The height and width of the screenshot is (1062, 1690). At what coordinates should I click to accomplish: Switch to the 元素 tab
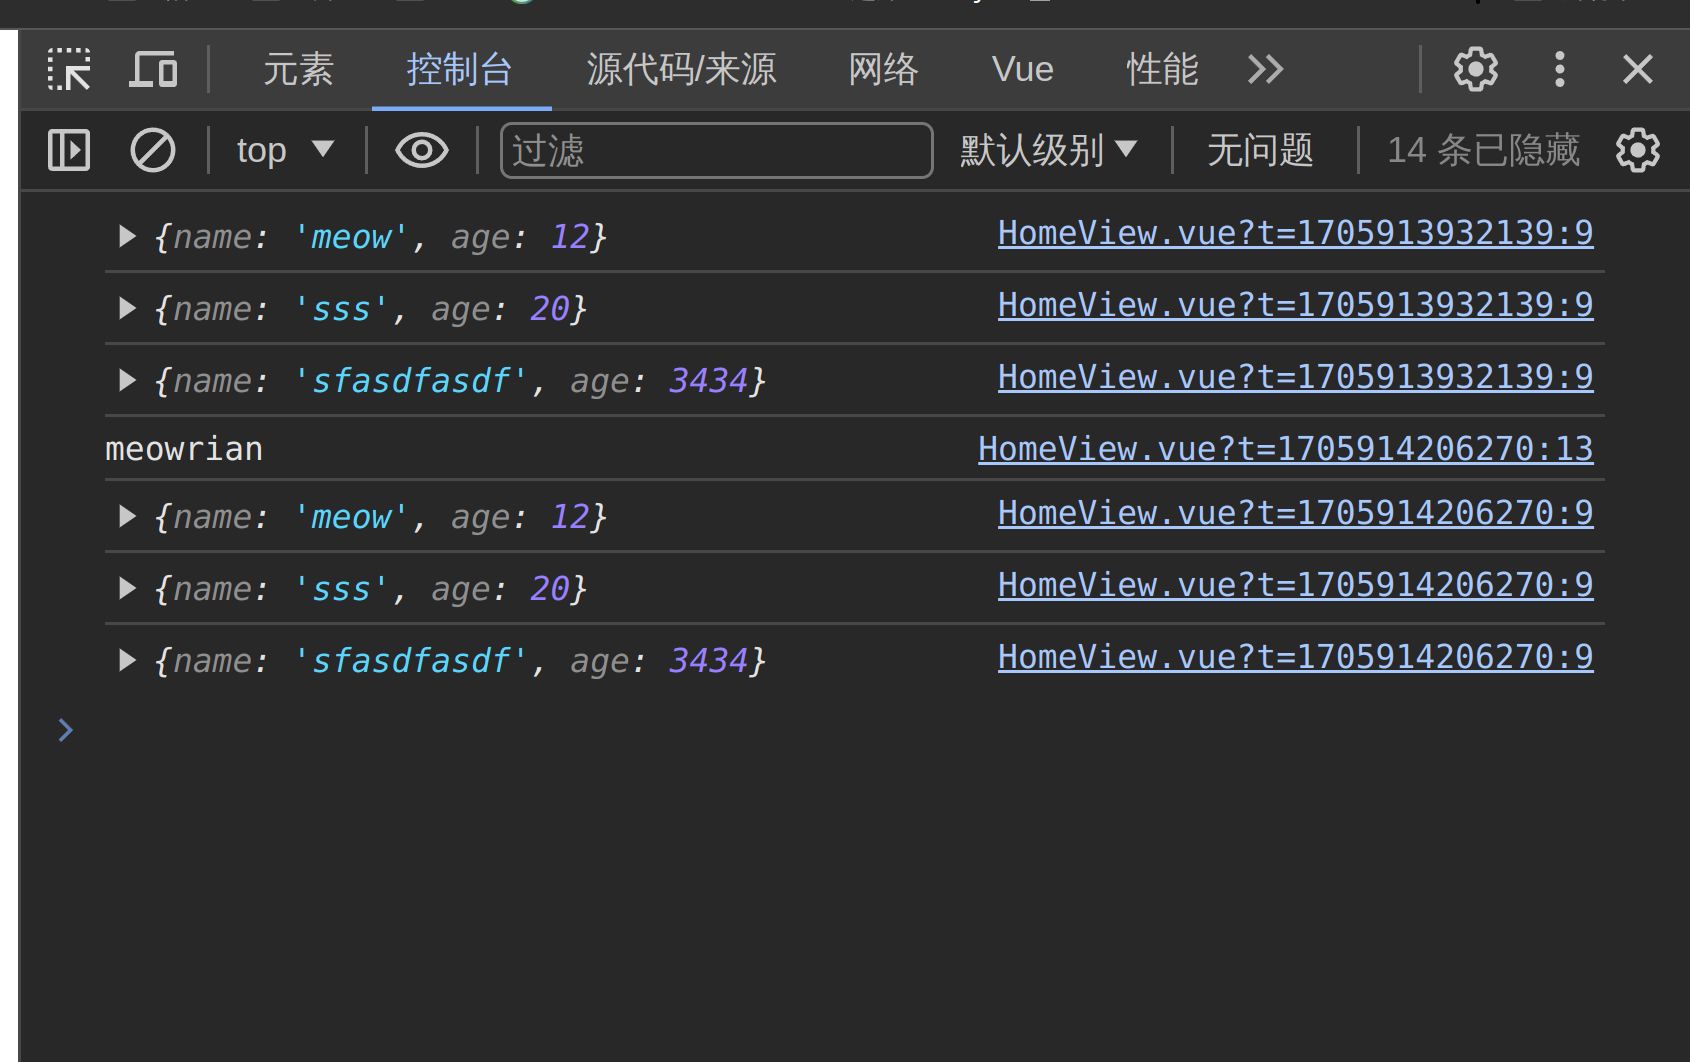pos(298,70)
